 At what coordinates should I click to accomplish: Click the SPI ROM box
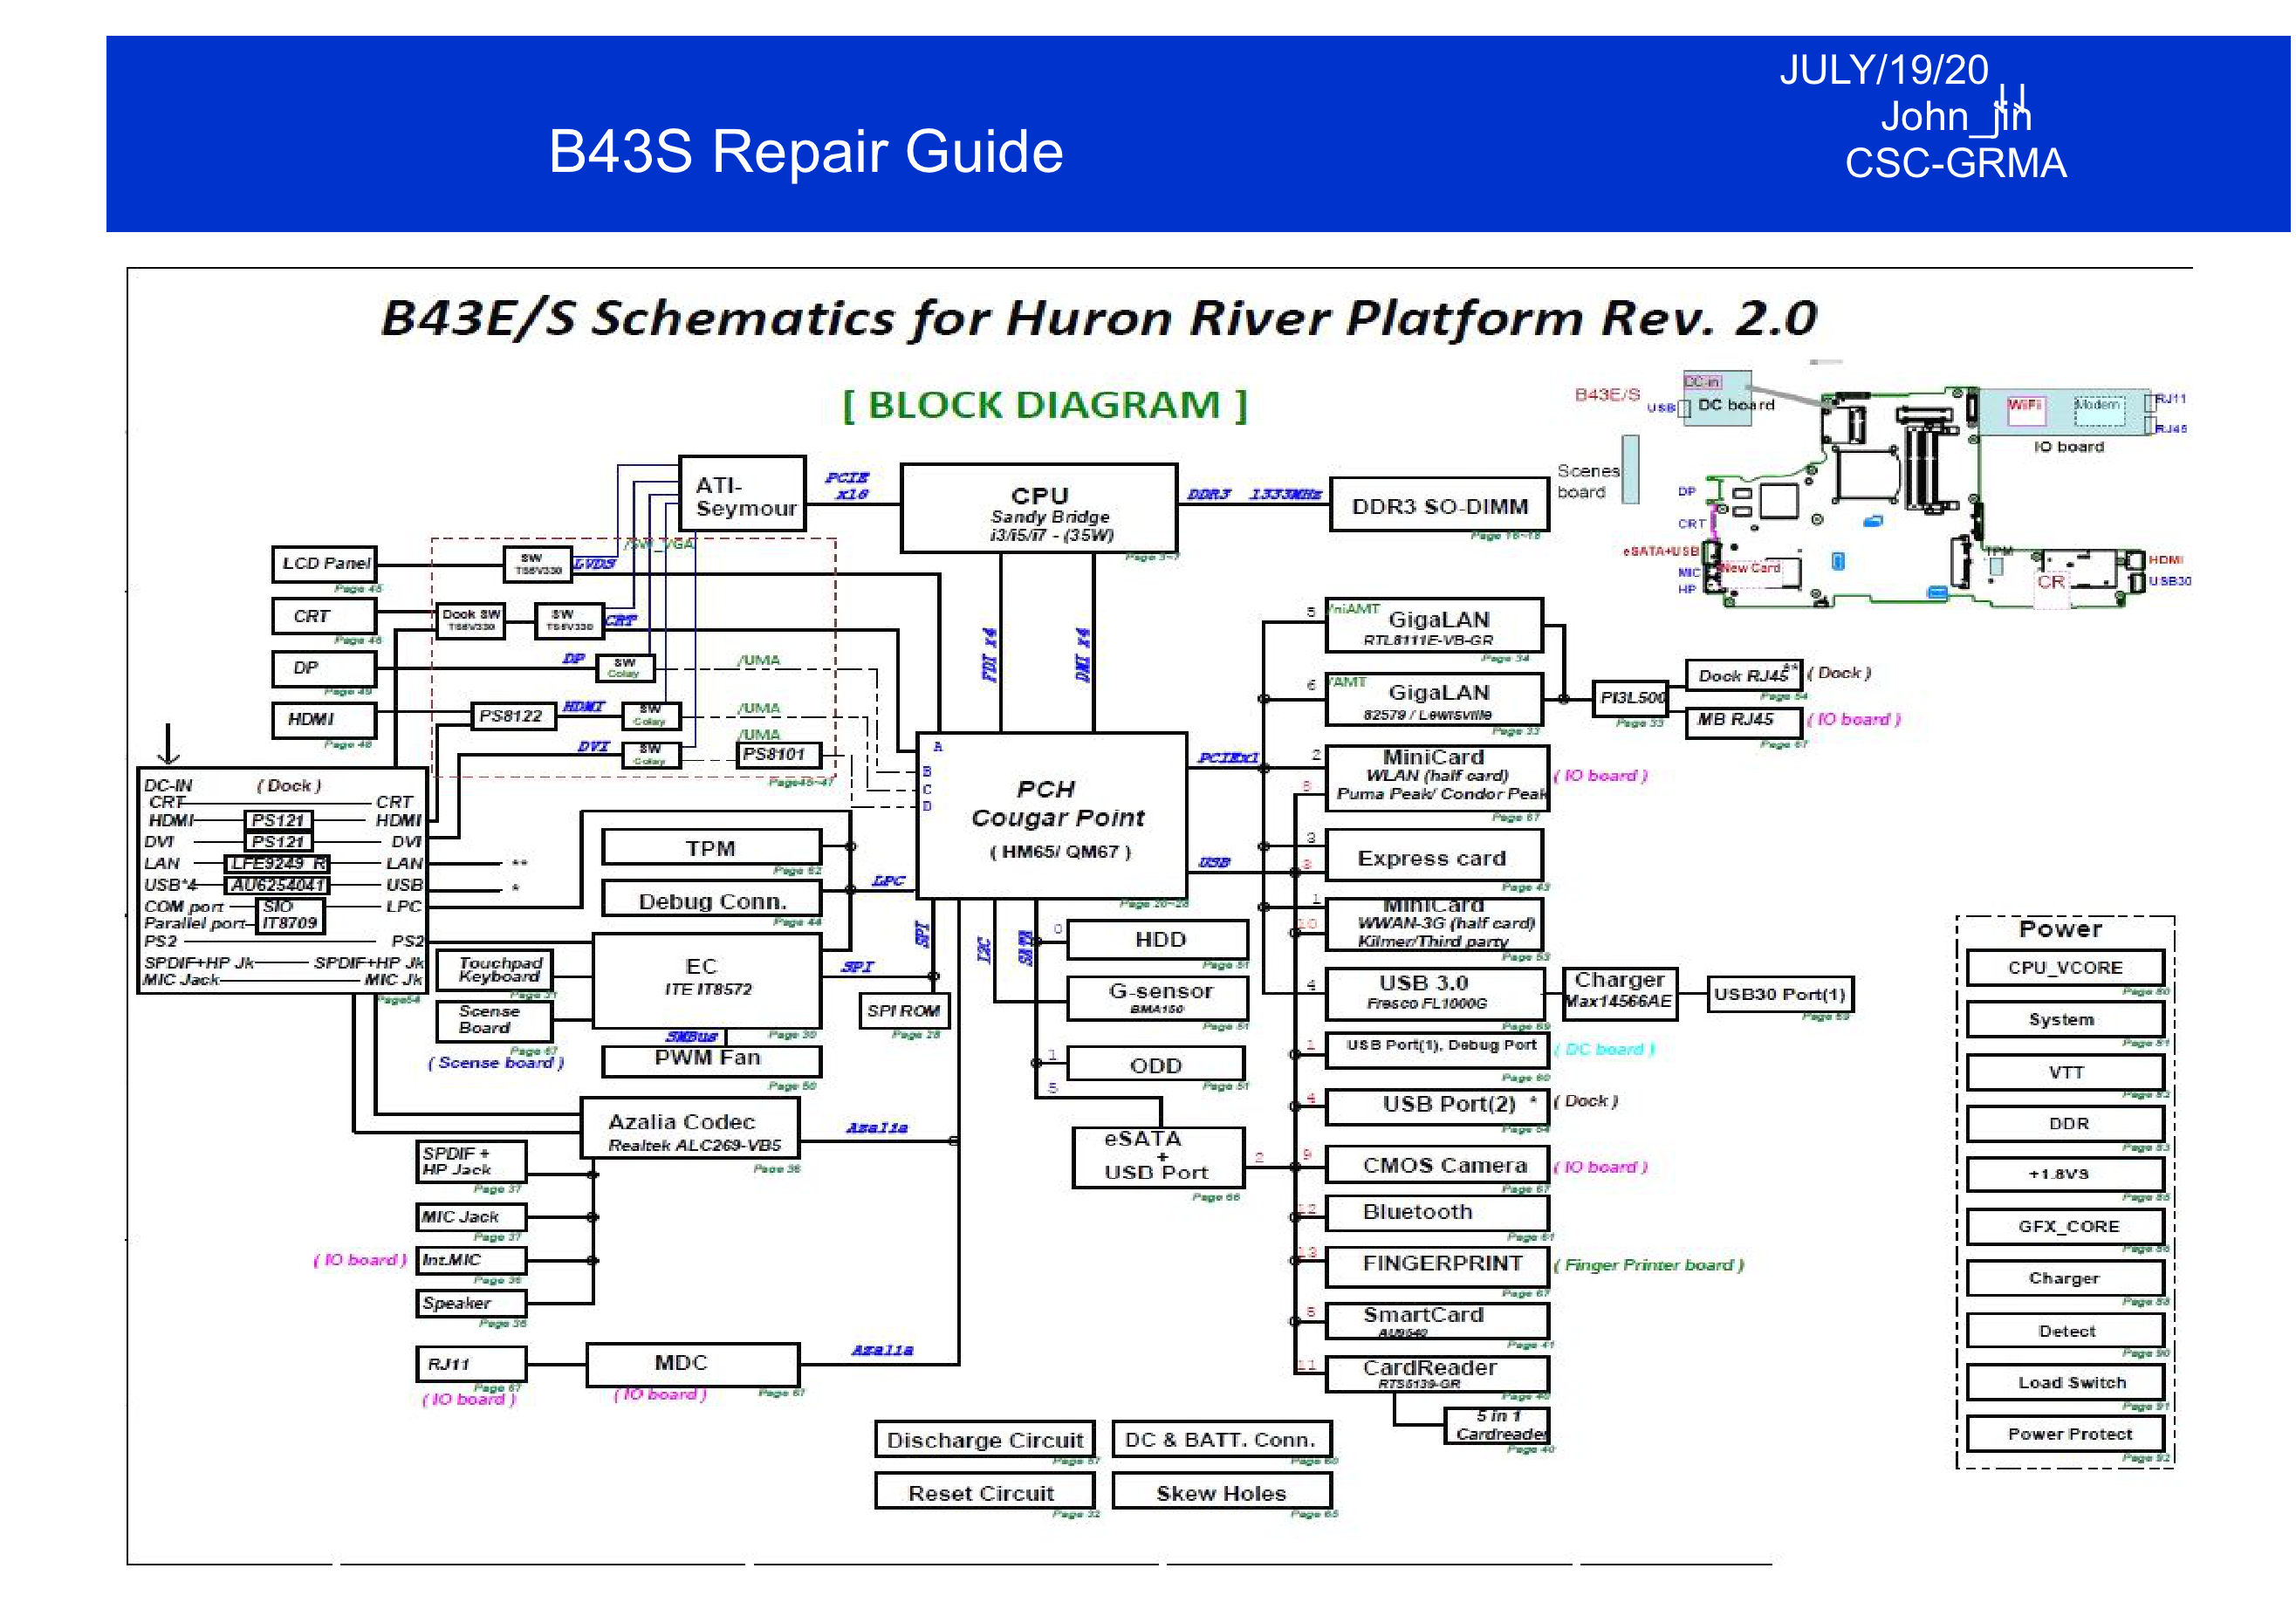coord(903,1011)
